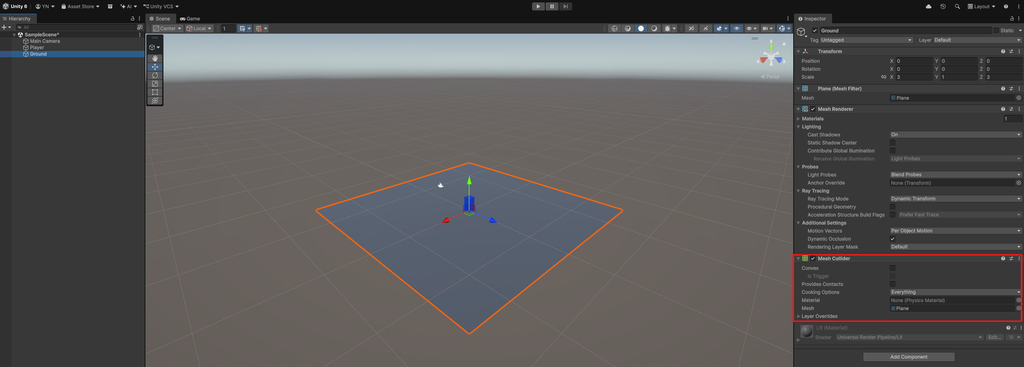This screenshot has width=1024, height=367.
Task: Click the Play button
Action: 538,6
